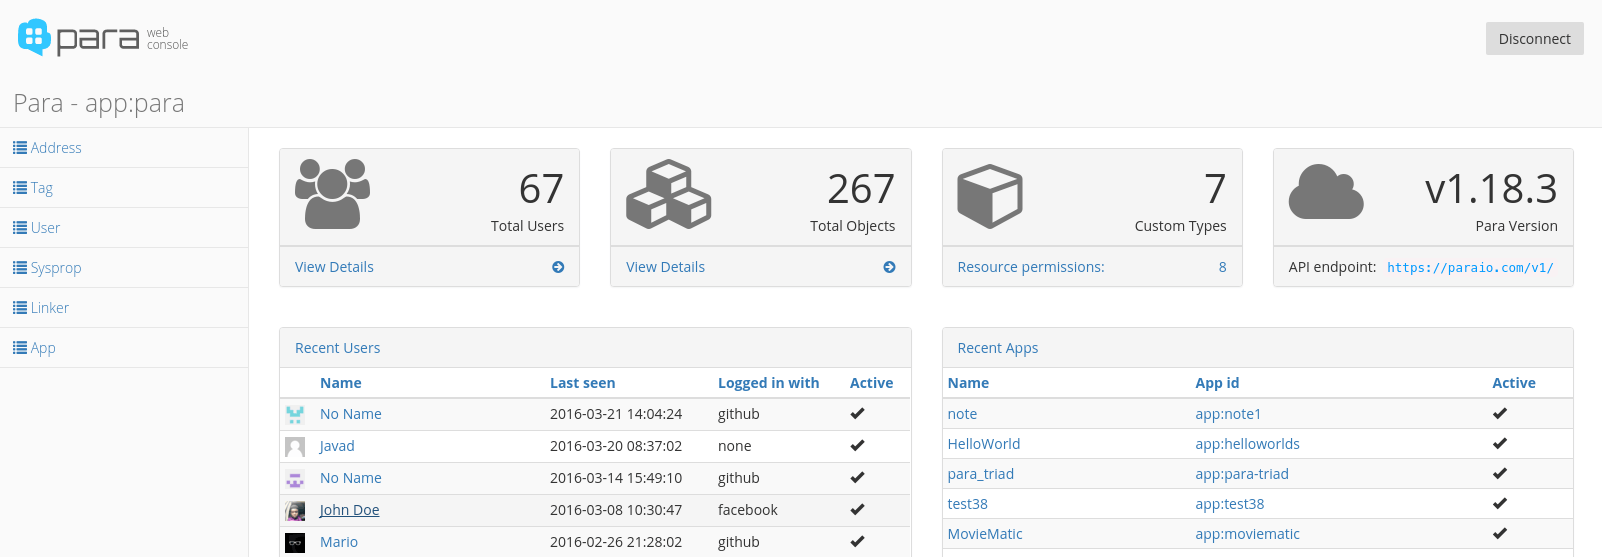Open the app:para-triad app id link
This screenshot has width=1602, height=557.
tap(1241, 474)
